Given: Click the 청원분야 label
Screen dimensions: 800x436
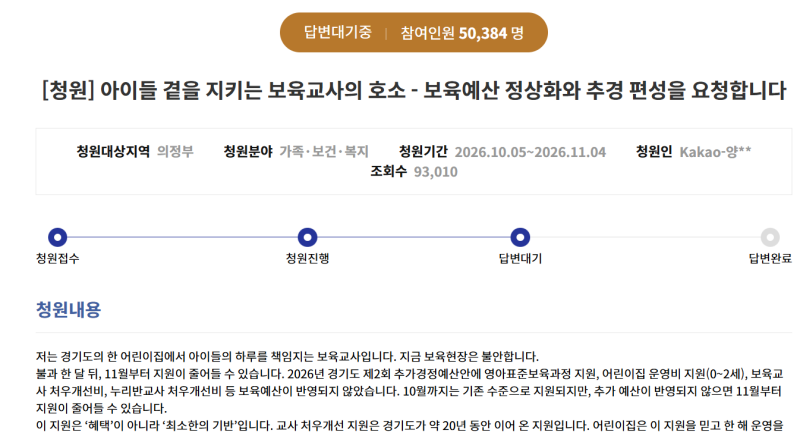Looking at the screenshot, I should click(x=248, y=151).
